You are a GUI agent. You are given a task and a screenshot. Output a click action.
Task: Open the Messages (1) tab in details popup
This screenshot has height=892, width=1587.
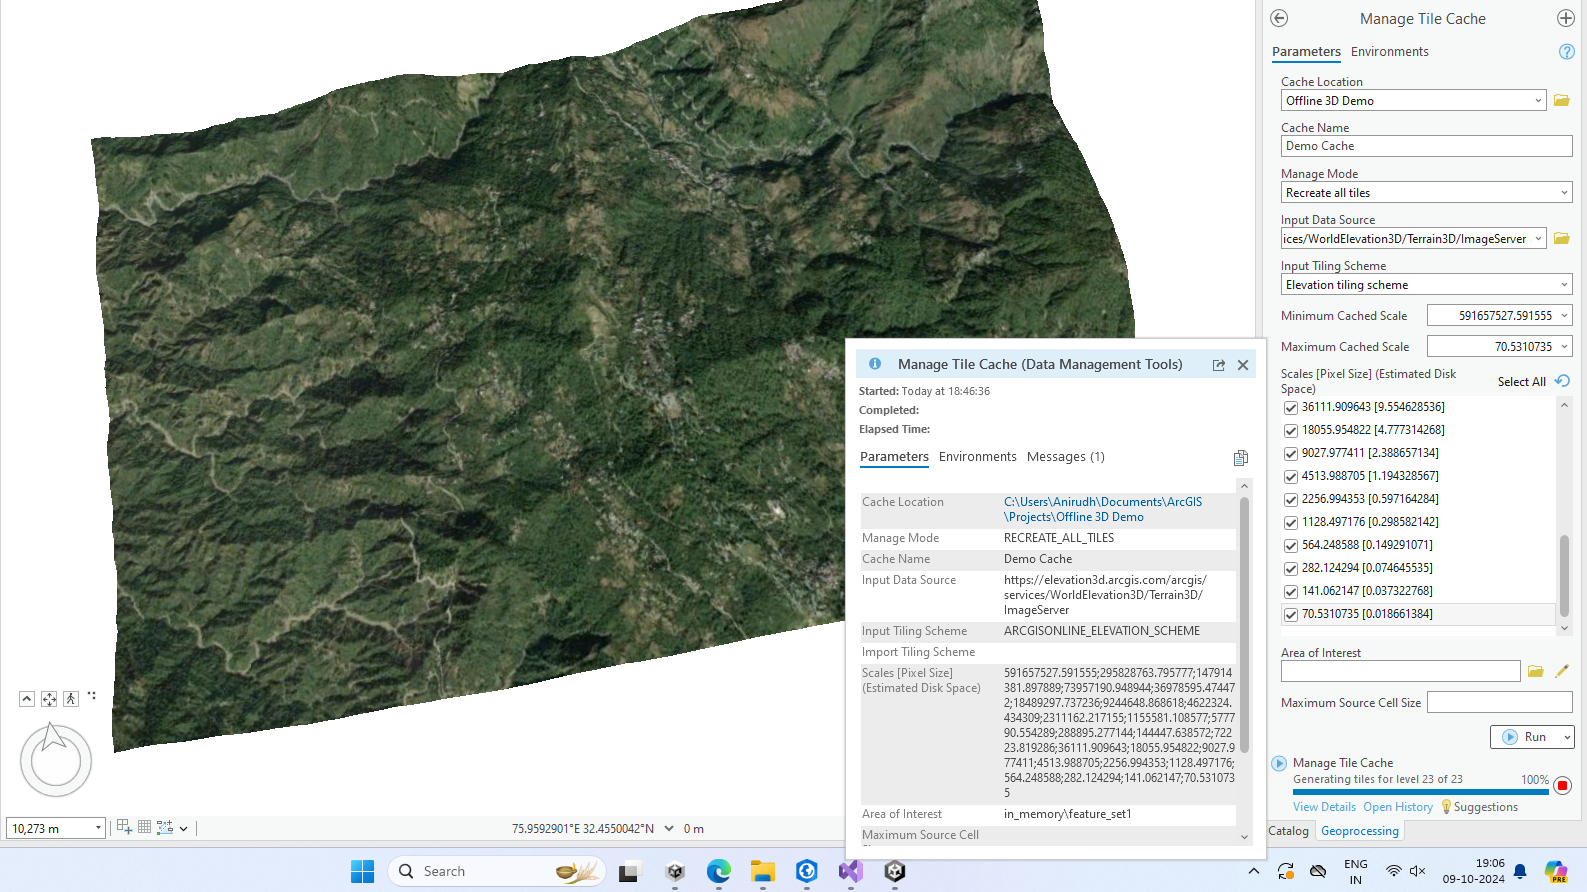point(1066,457)
